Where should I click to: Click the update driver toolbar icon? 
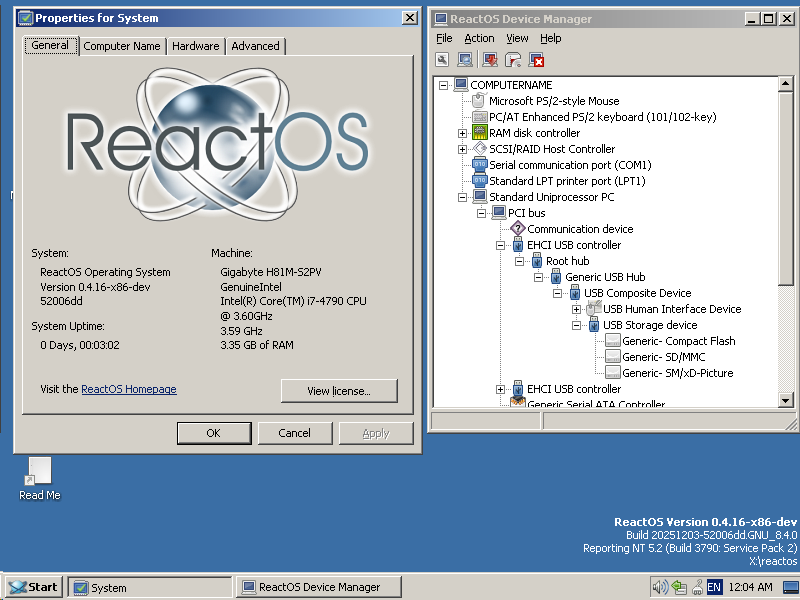(489, 60)
